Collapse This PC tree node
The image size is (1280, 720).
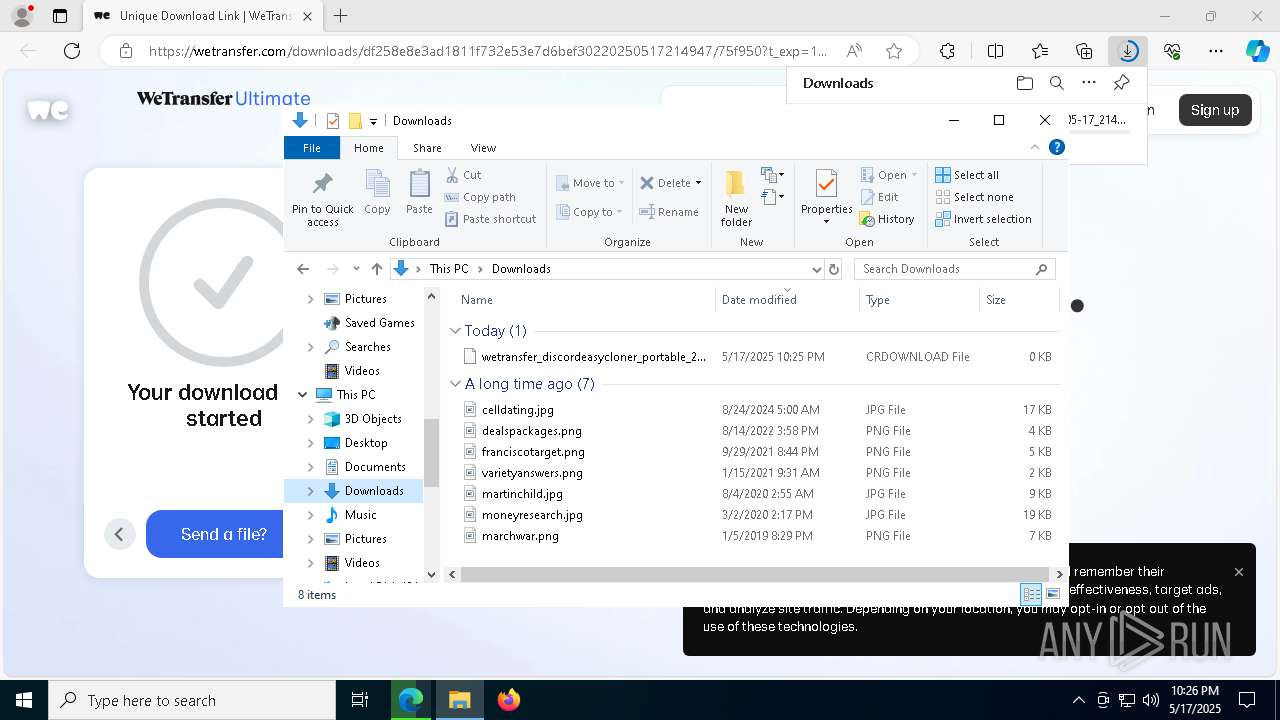302,395
